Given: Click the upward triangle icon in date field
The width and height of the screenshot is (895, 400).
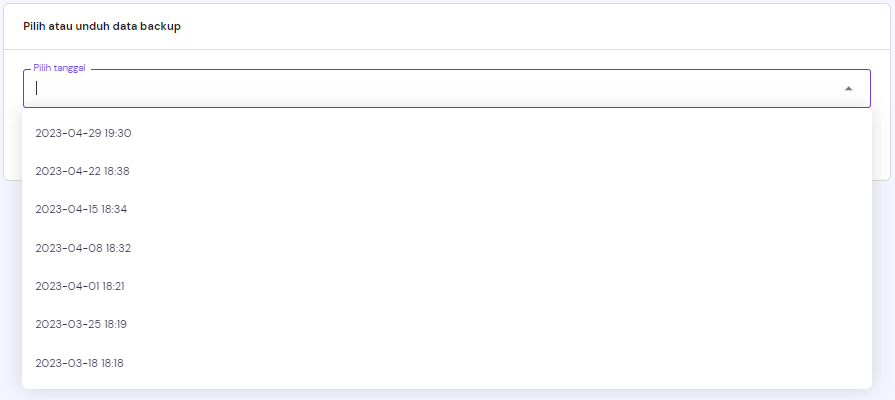Looking at the screenshot, I should point(848,88).
